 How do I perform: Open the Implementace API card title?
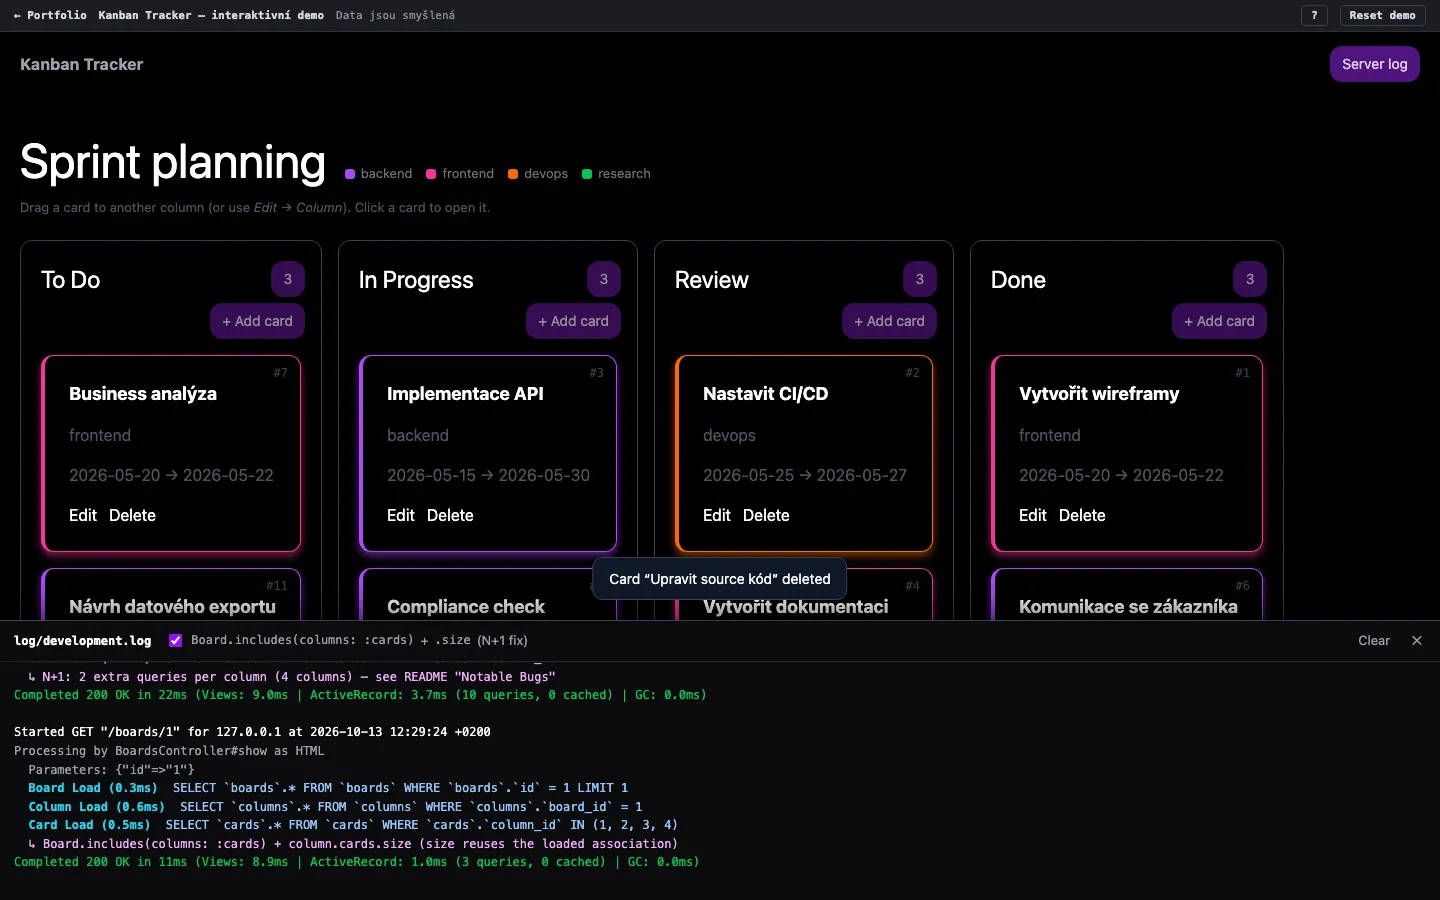pyautogui.click(x=465, y=394)
